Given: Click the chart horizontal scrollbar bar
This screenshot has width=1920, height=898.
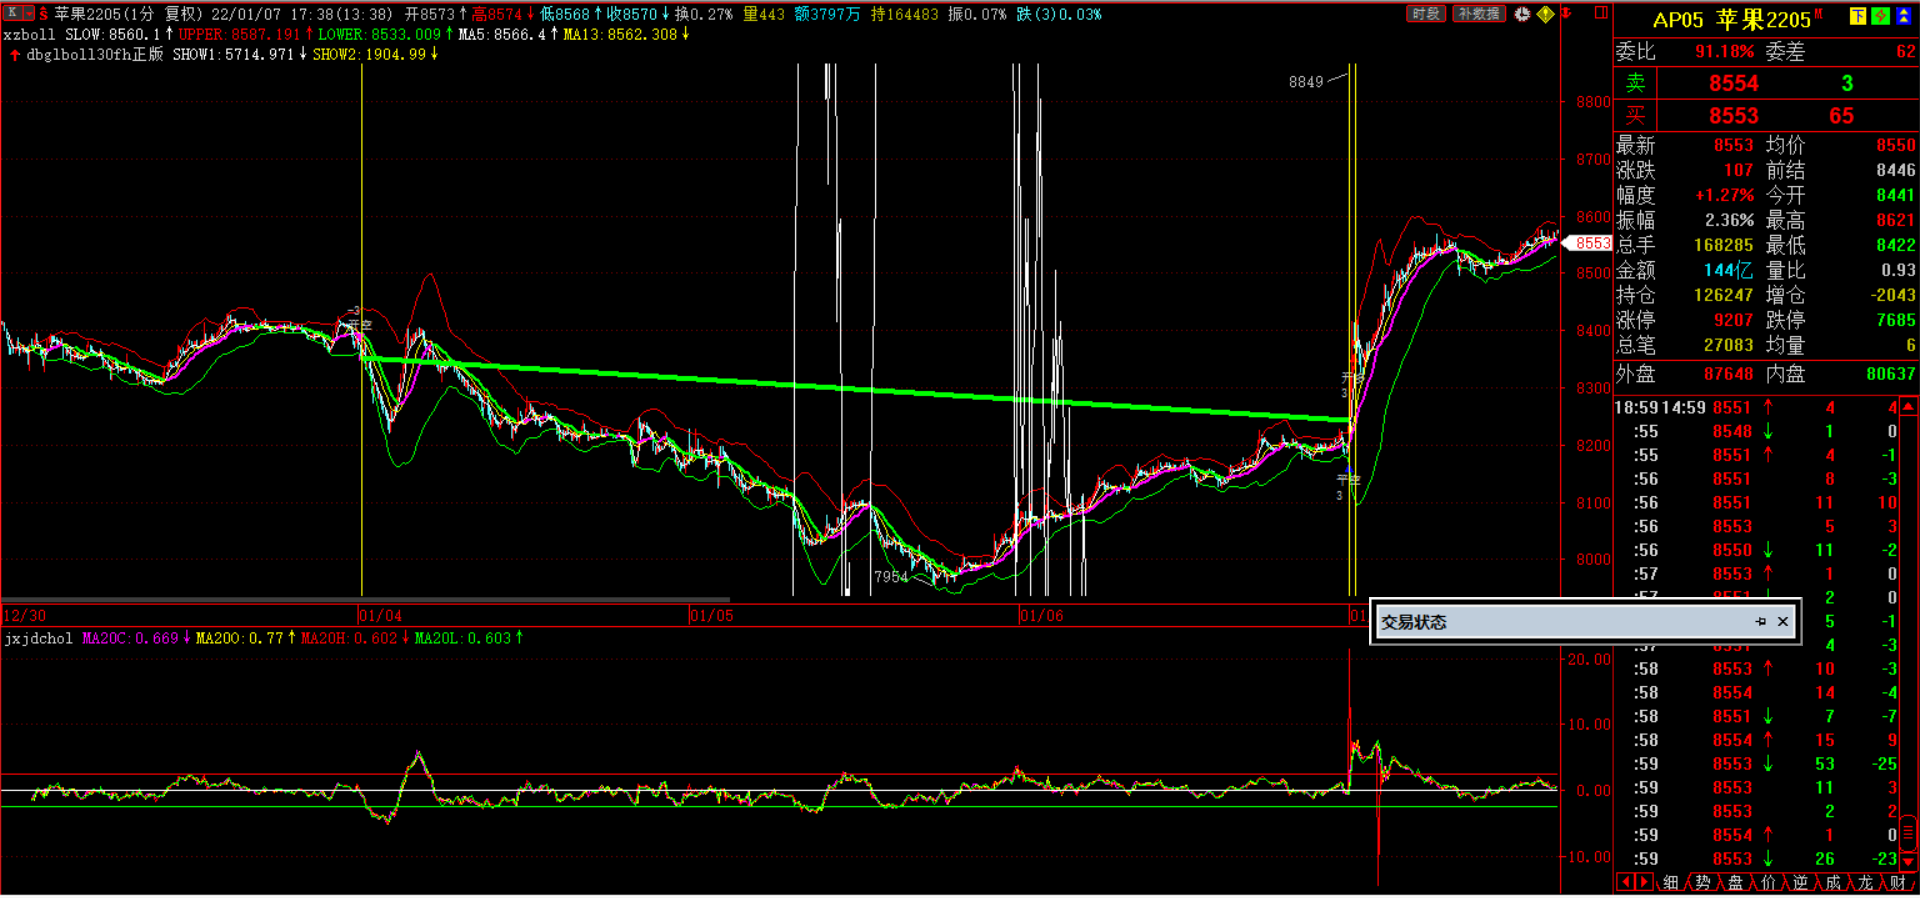Looking at the screenshot, I should tap(366, 600).
